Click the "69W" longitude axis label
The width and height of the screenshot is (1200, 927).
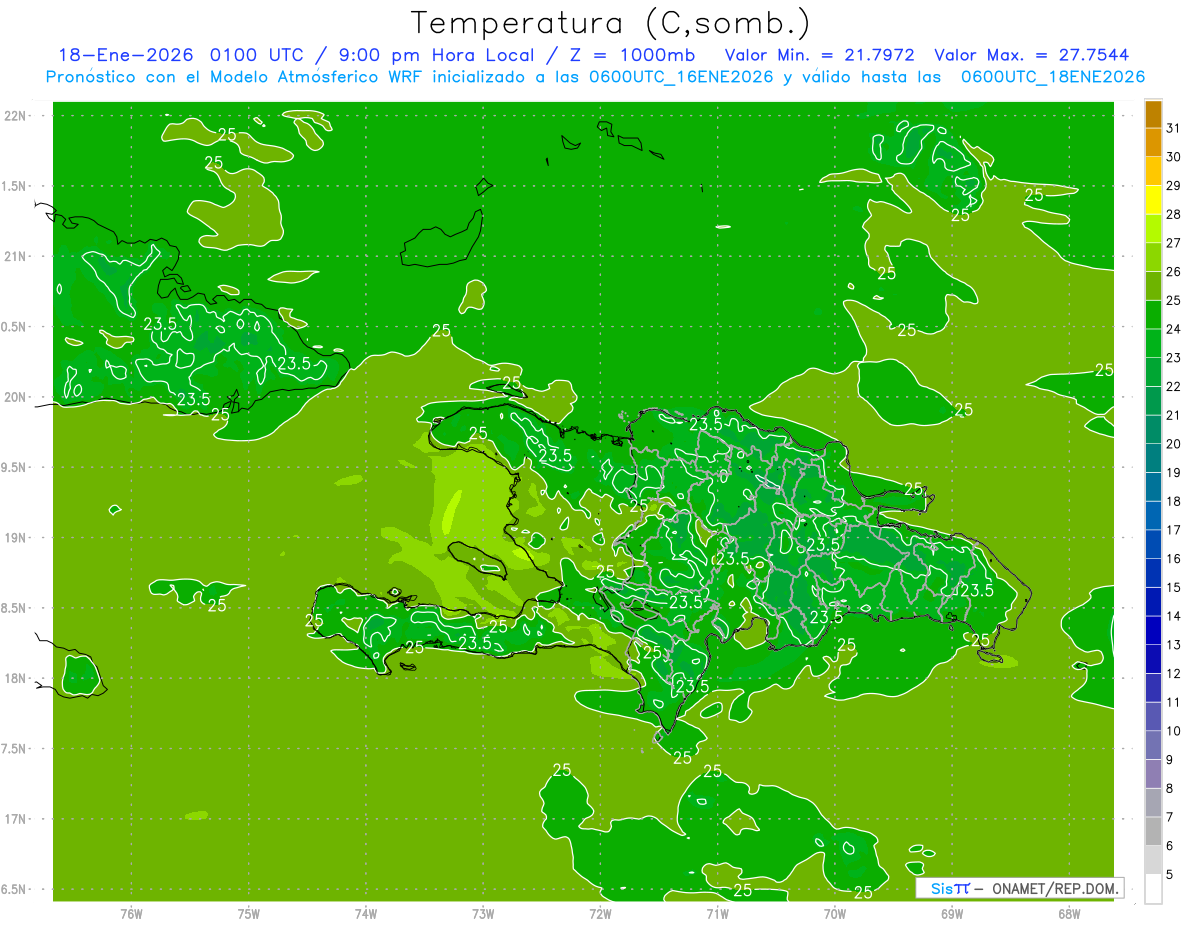[x=952, y=914]
